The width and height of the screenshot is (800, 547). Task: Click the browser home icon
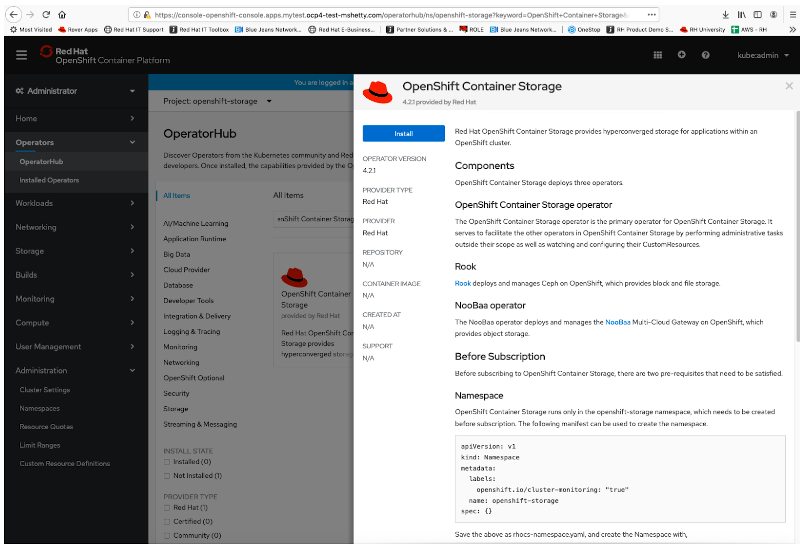tap(62, 14)
